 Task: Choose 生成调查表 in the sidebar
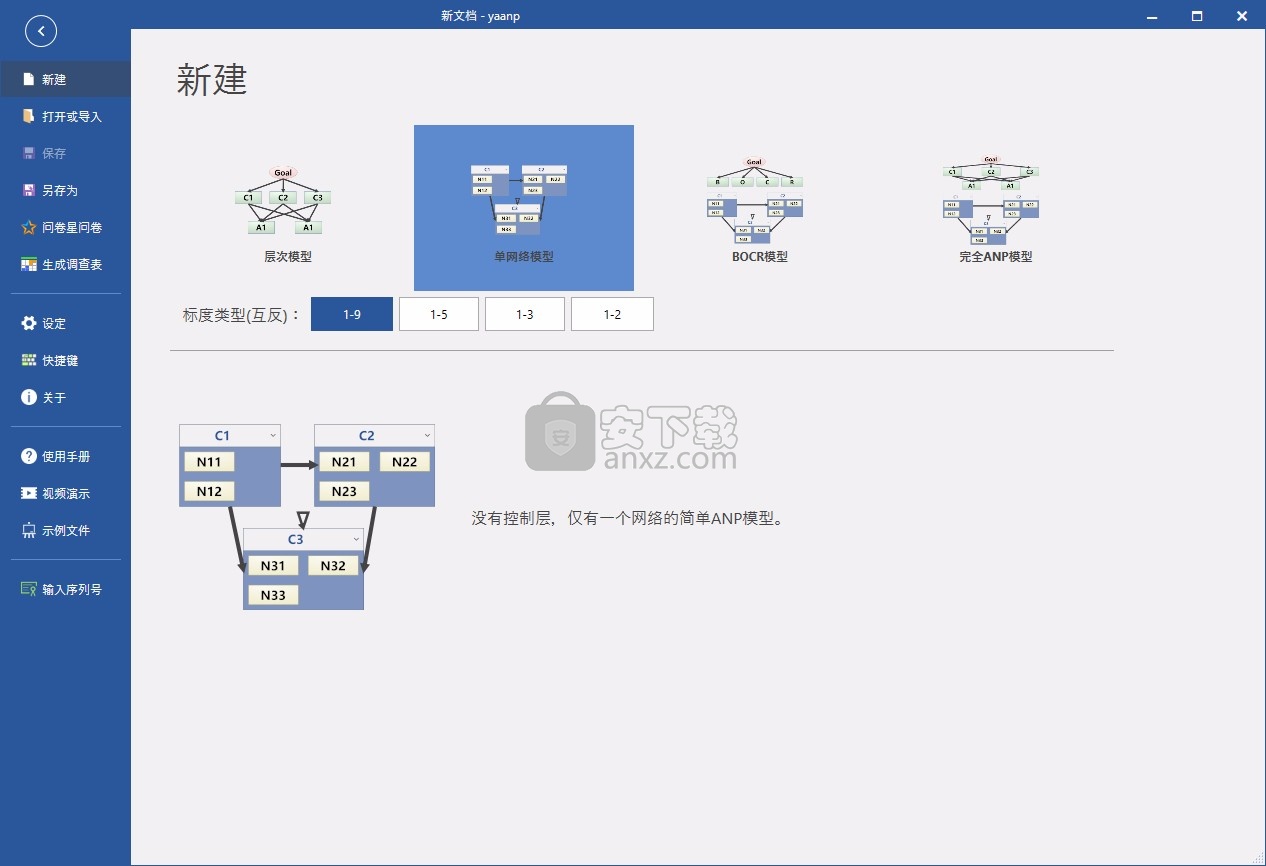coord(65,264)
